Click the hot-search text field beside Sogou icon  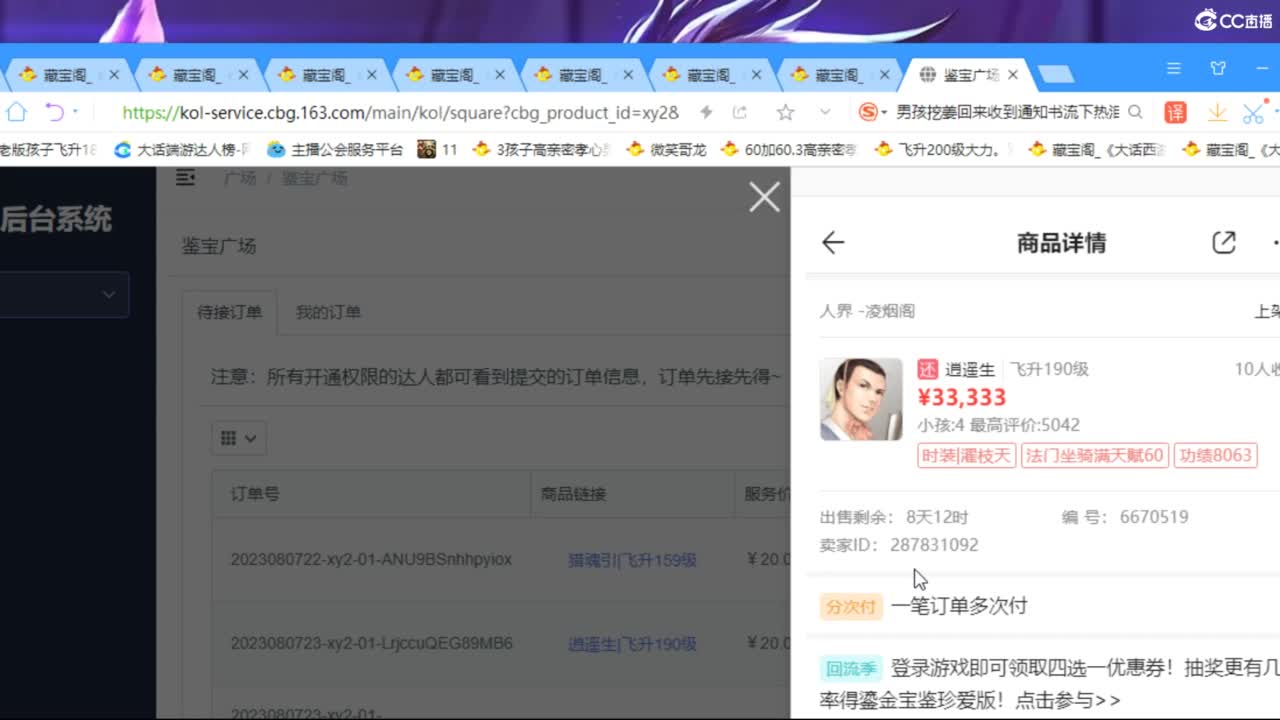(1008, 112)
